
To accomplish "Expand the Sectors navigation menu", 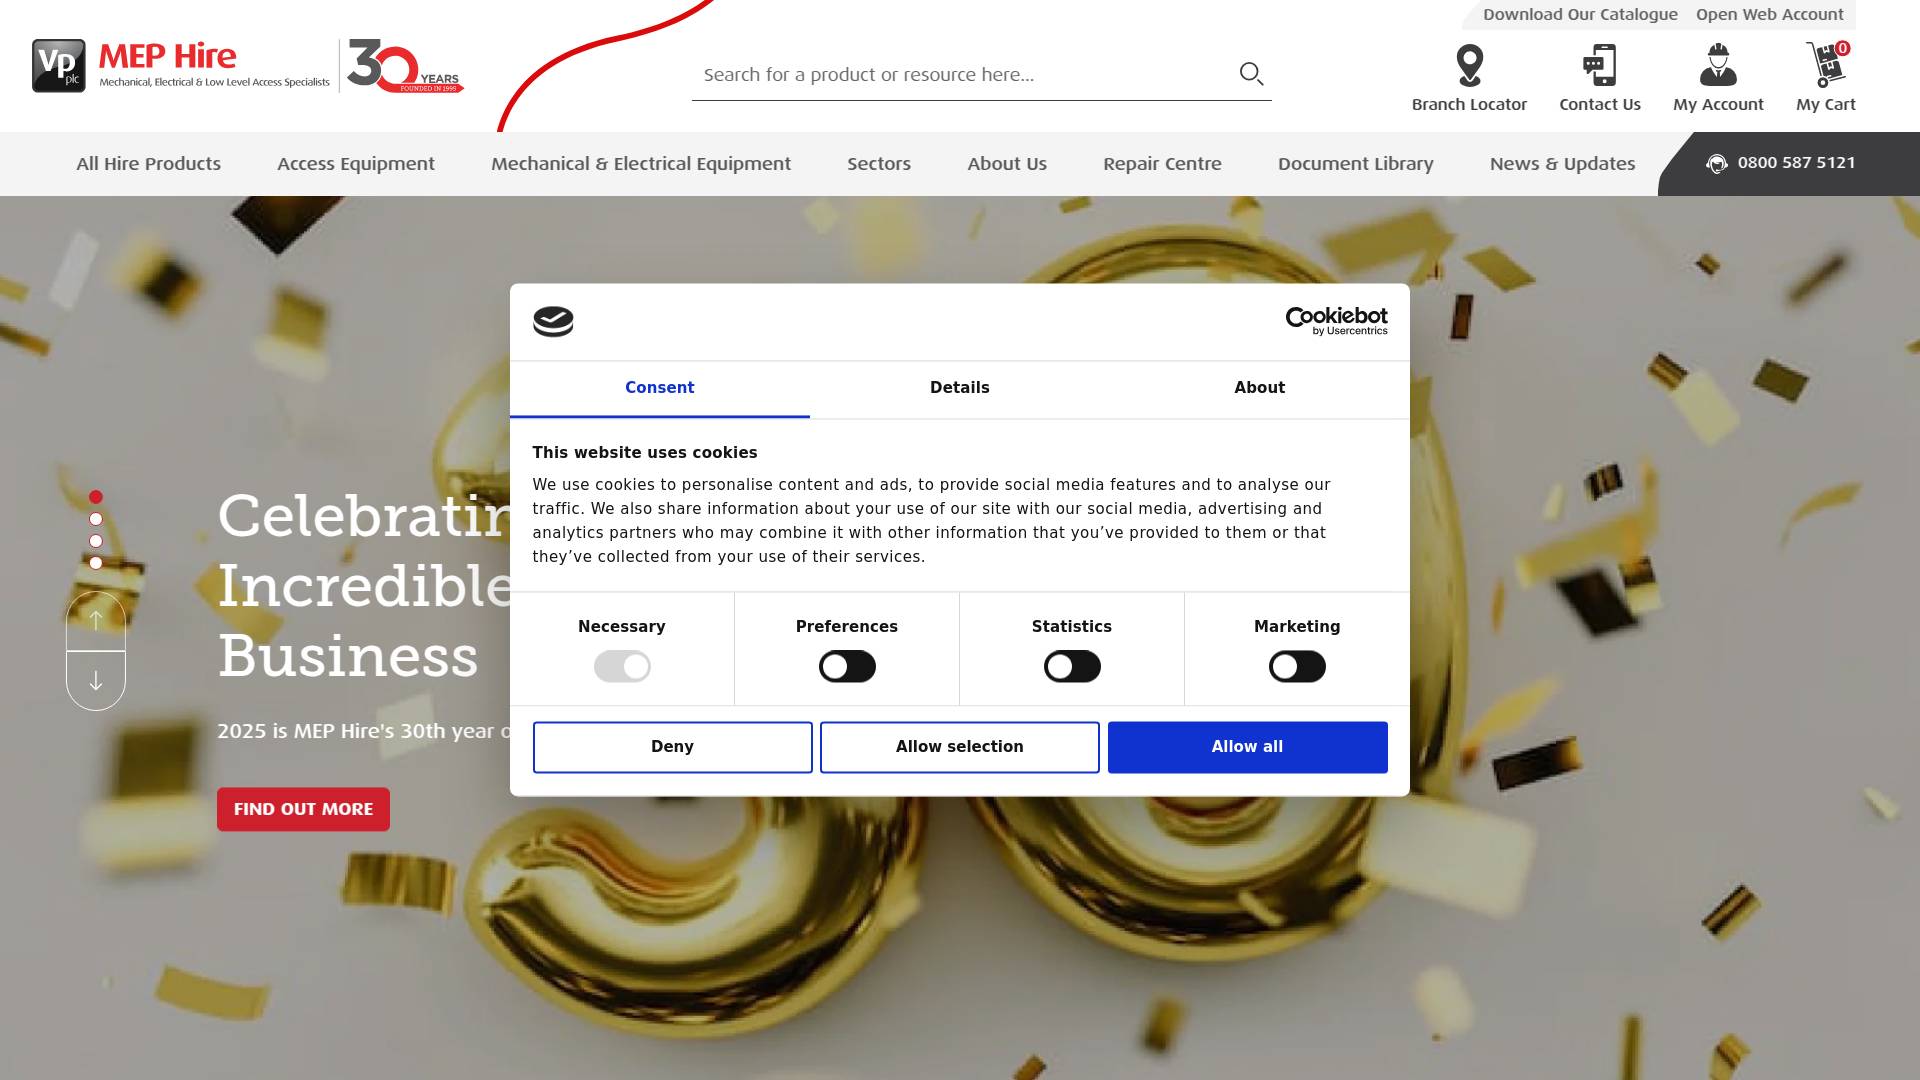I will pos(878,164).
